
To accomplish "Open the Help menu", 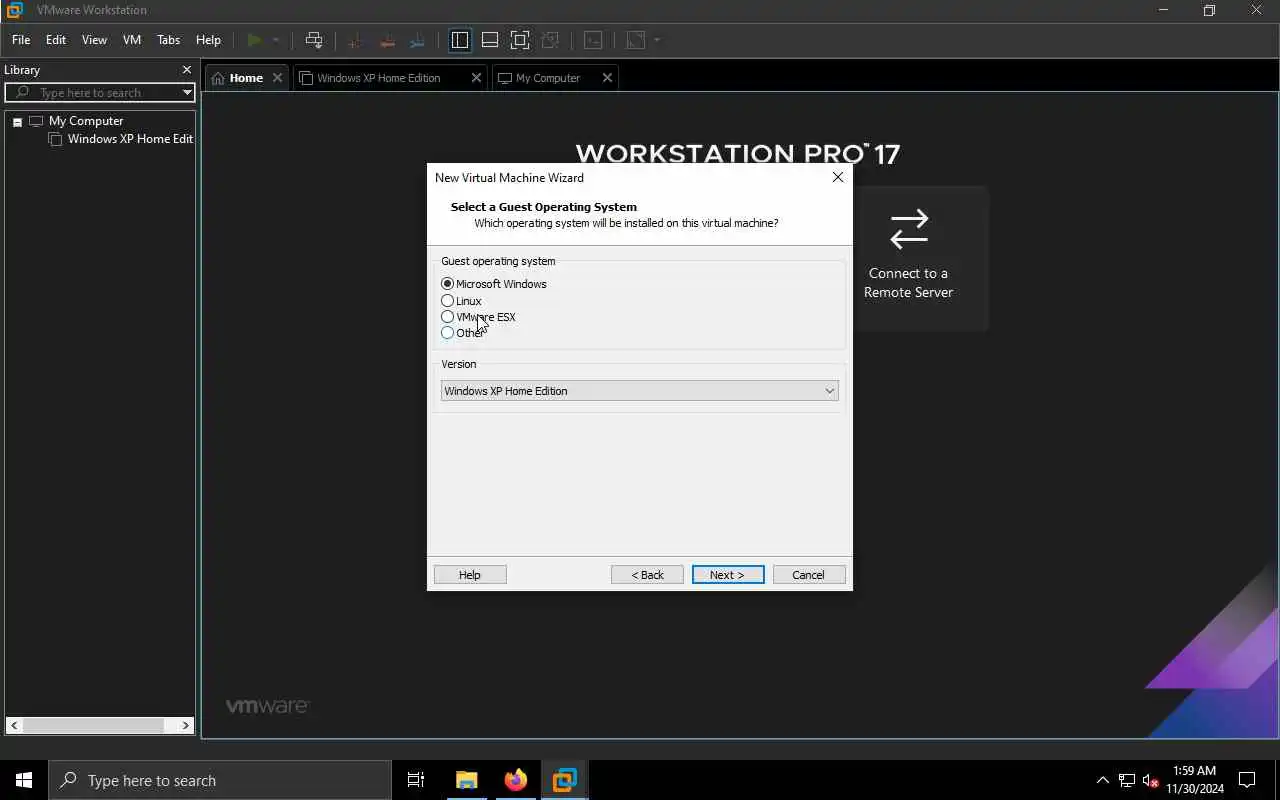I will pos(208,40).
